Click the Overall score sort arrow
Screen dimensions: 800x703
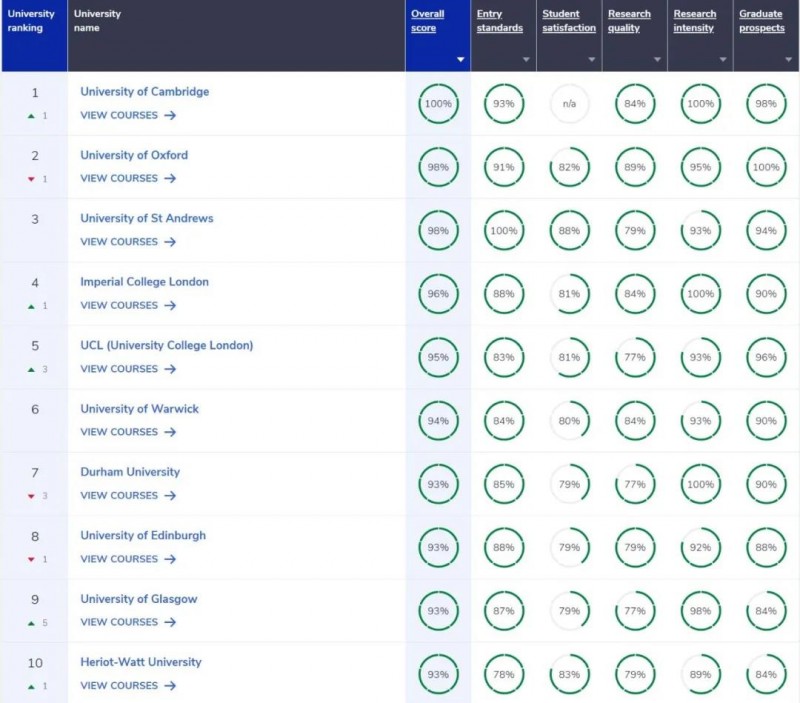click(x=460, y=60)
